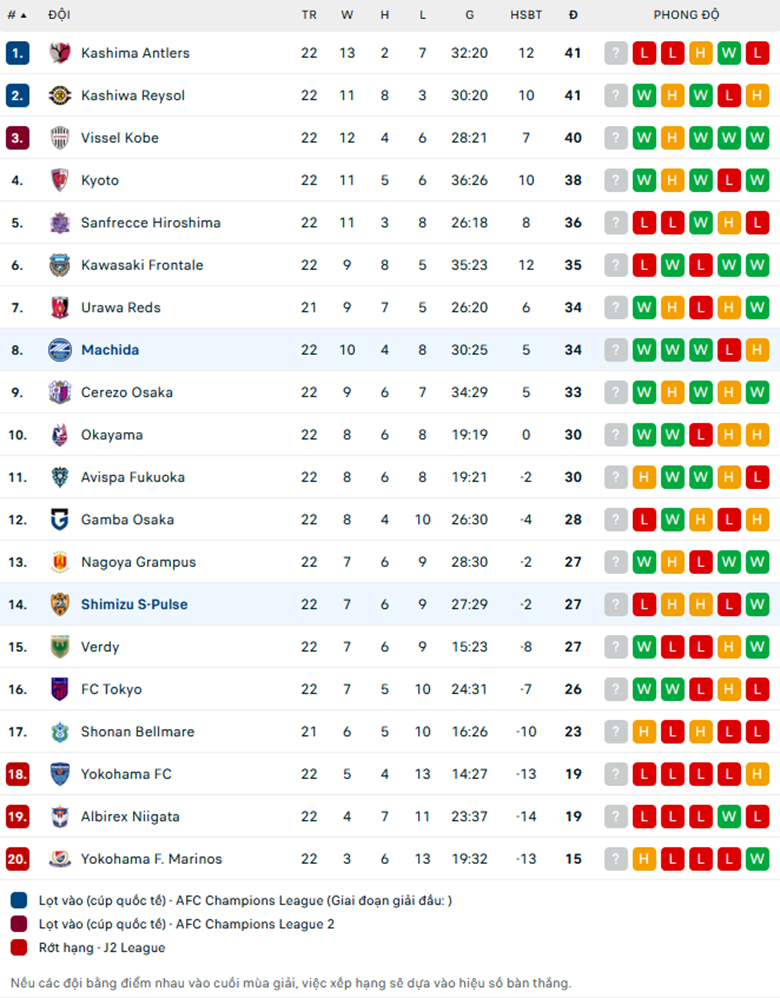Sort table by the # rank column

pyautogui.click(x=17, y=15)
